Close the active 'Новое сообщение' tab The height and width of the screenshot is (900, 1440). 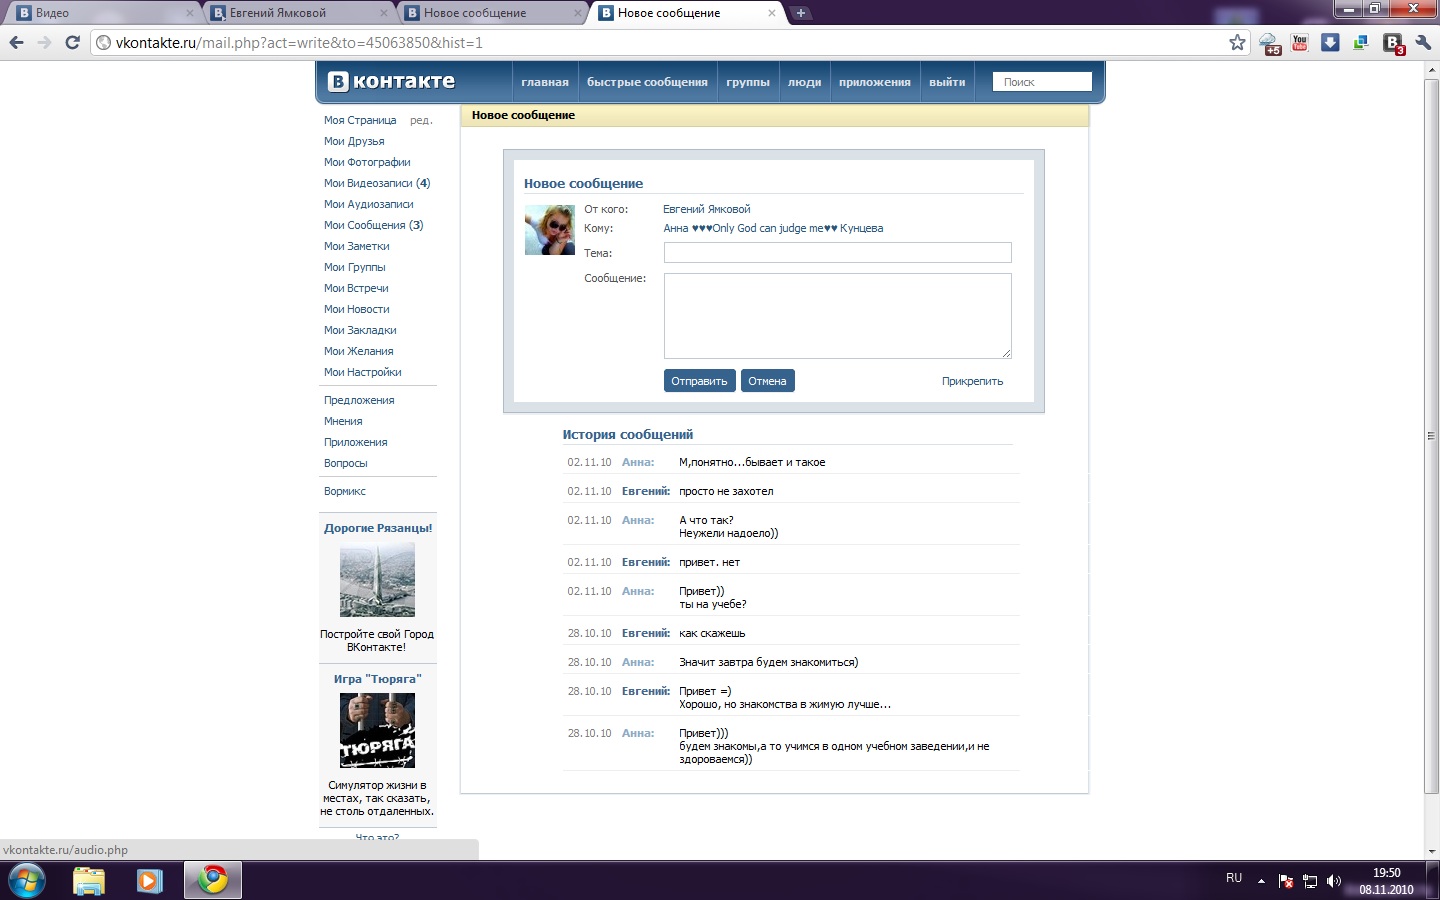(x=771, y=13)
